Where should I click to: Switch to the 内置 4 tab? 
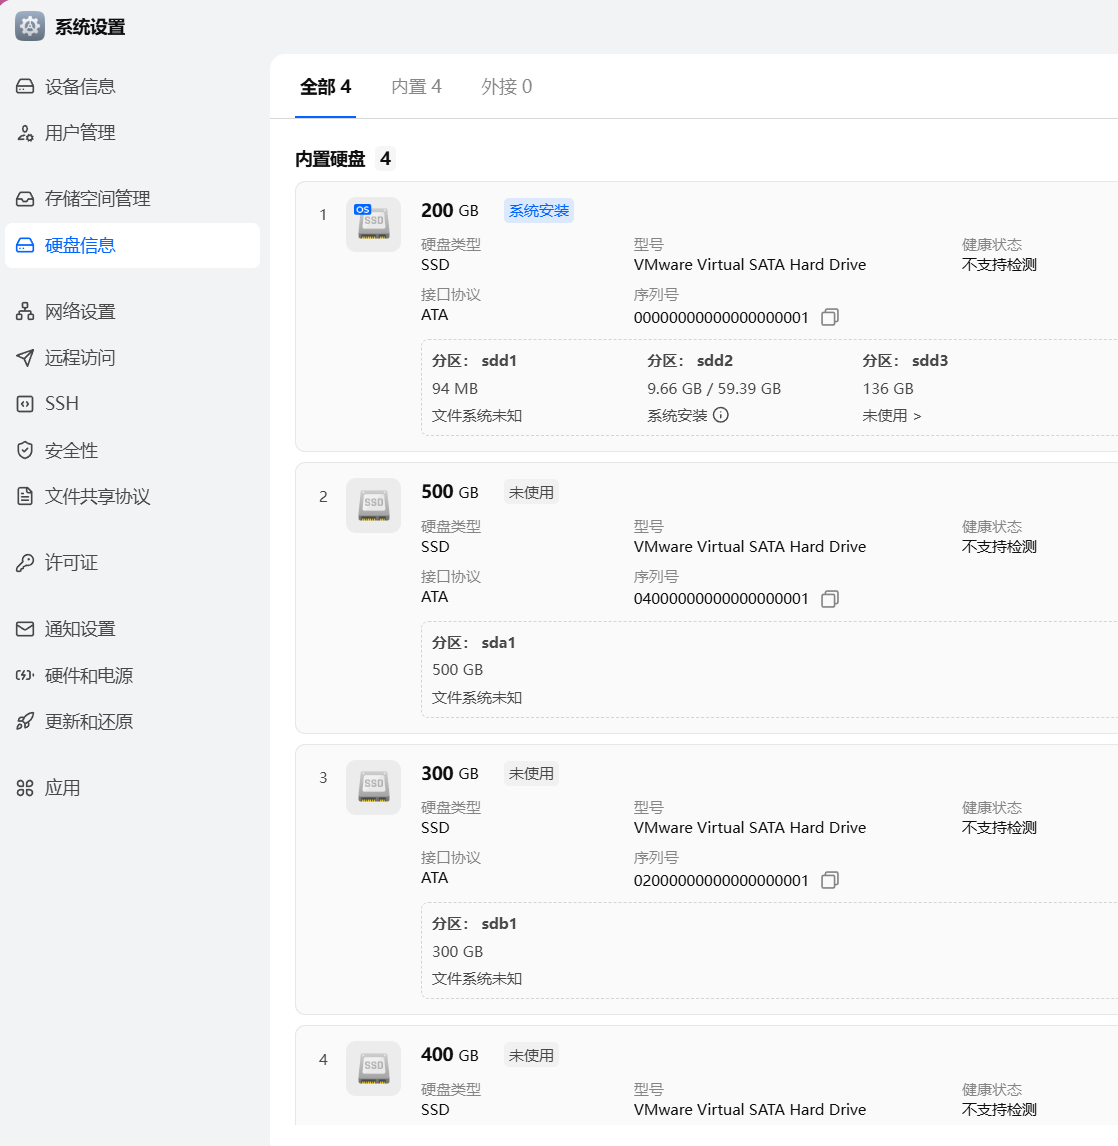(416, 87)
